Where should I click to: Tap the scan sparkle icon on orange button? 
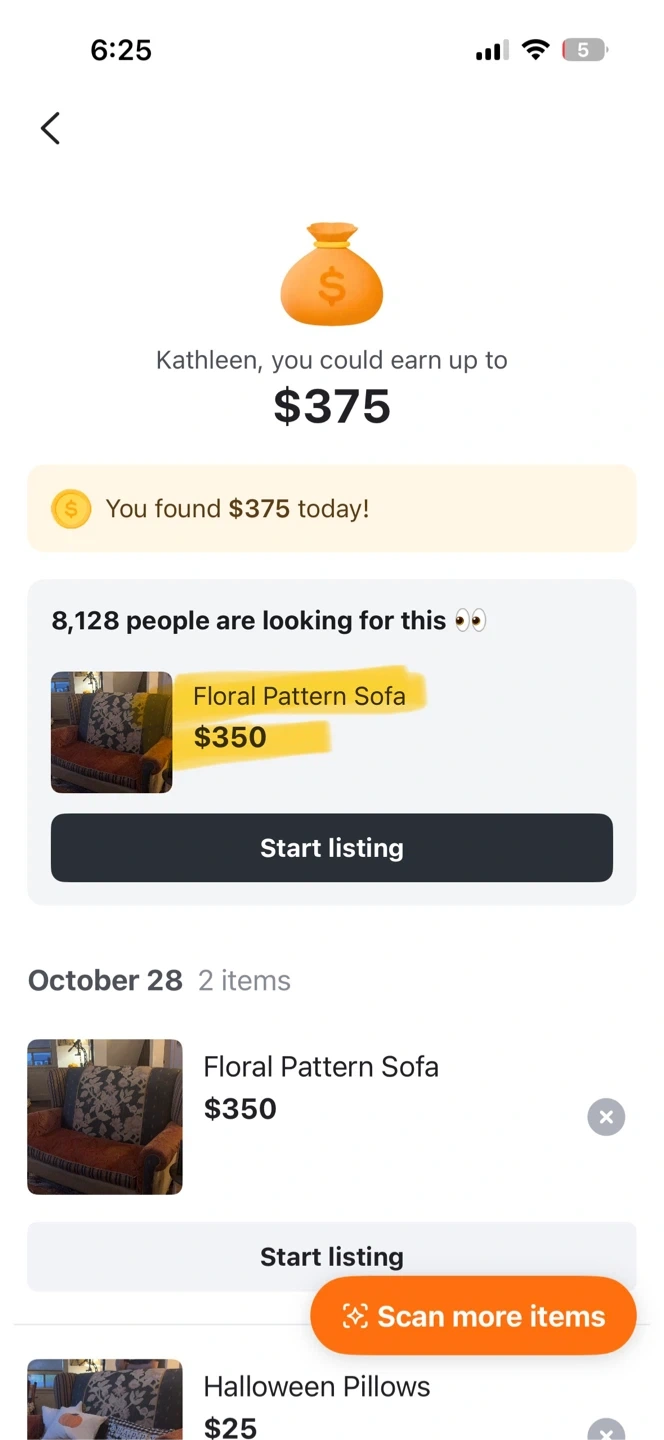(355, 1316)
